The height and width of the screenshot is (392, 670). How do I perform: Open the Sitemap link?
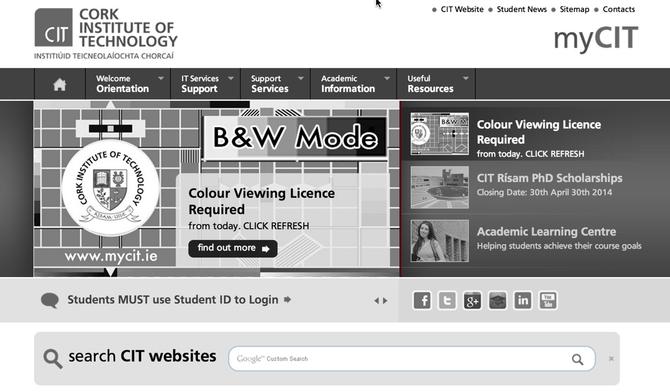tap(574, 9)
